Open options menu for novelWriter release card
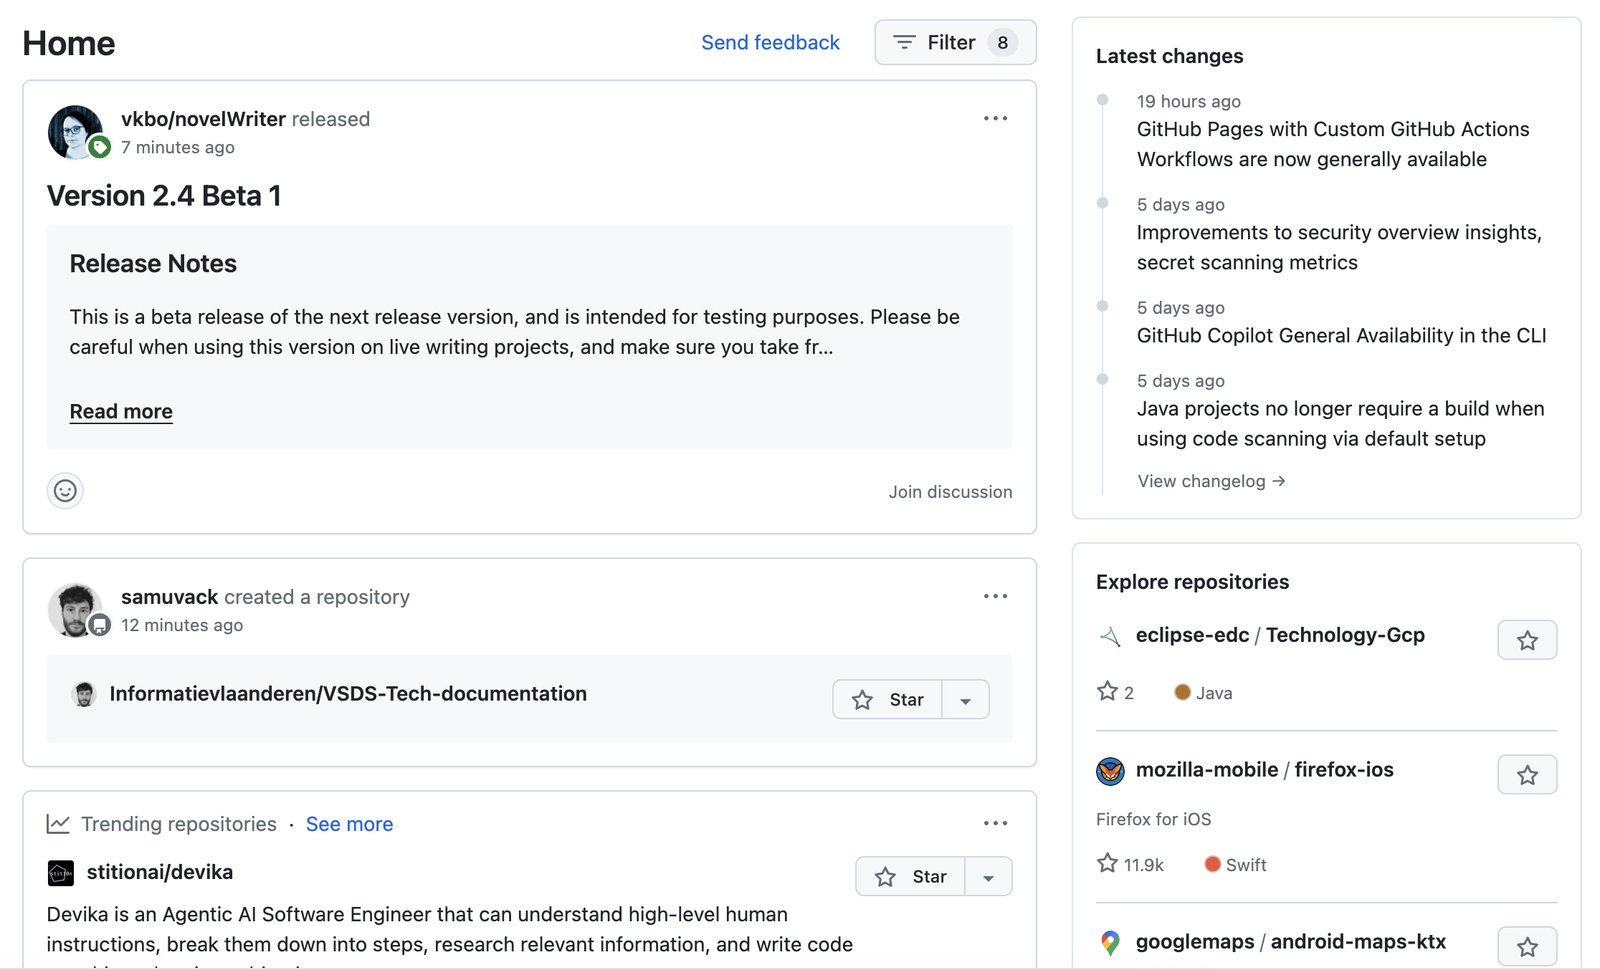Image resolution: width=1600 pixels, height=970 pixels. 995,118
